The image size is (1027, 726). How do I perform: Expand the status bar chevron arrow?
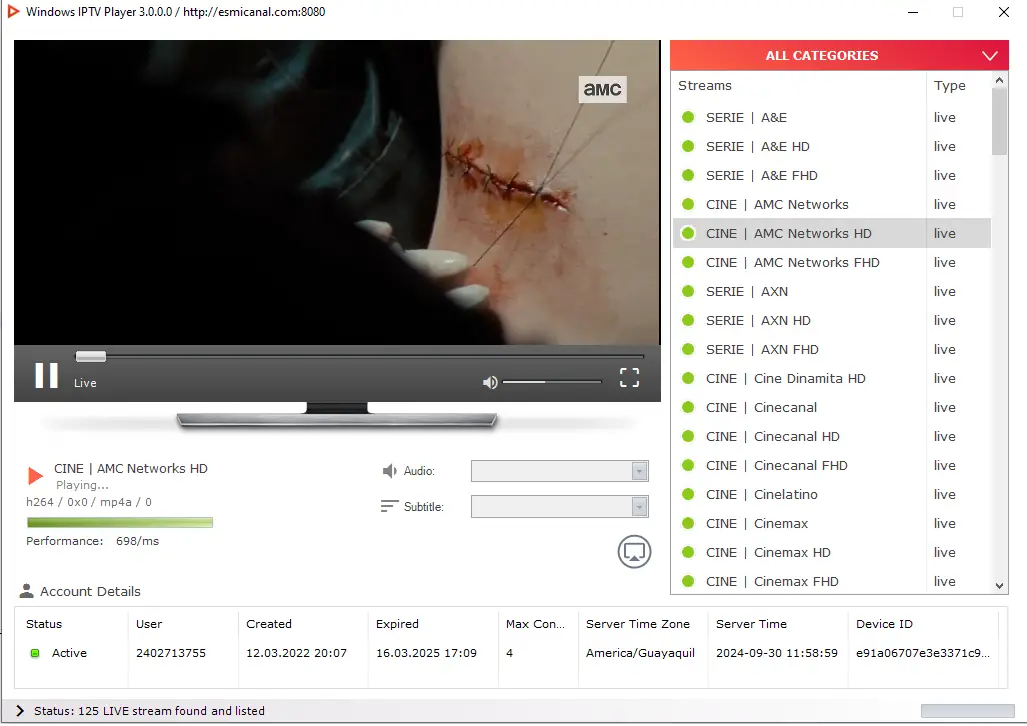coord(20,711)
